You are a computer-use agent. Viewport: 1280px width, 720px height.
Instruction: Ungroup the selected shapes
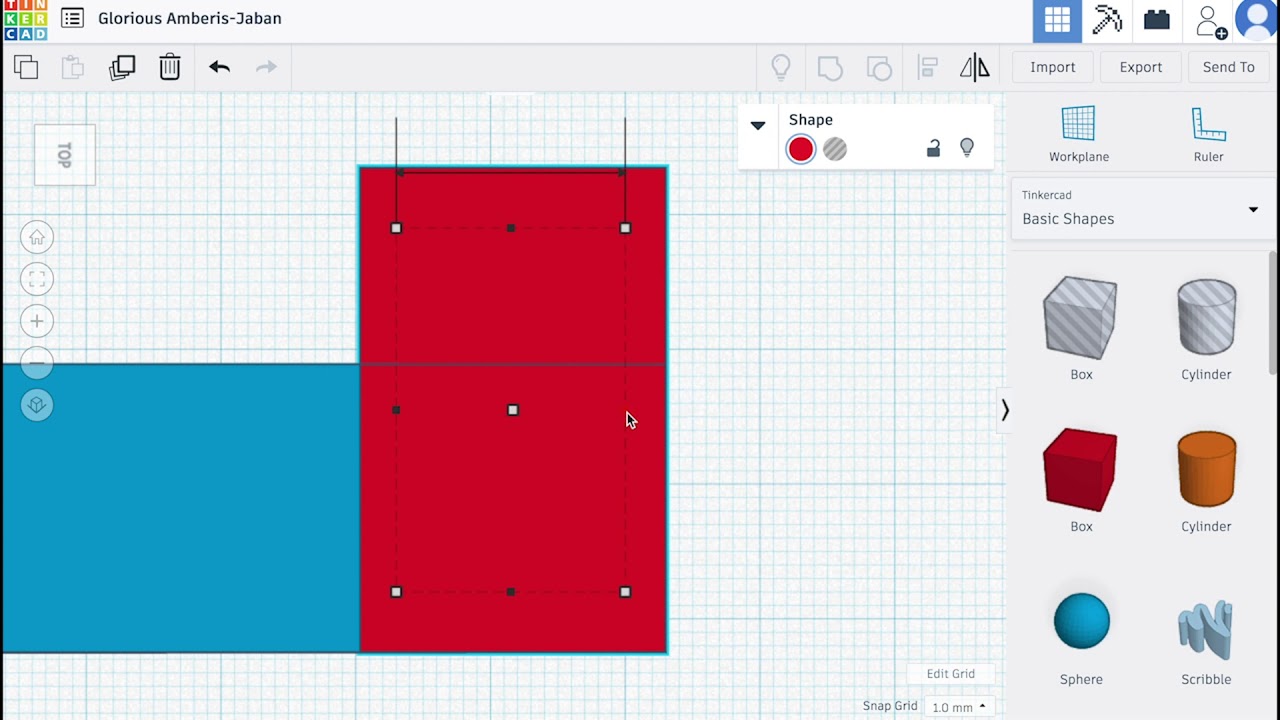pyautogui.click(x=879, y=67)
